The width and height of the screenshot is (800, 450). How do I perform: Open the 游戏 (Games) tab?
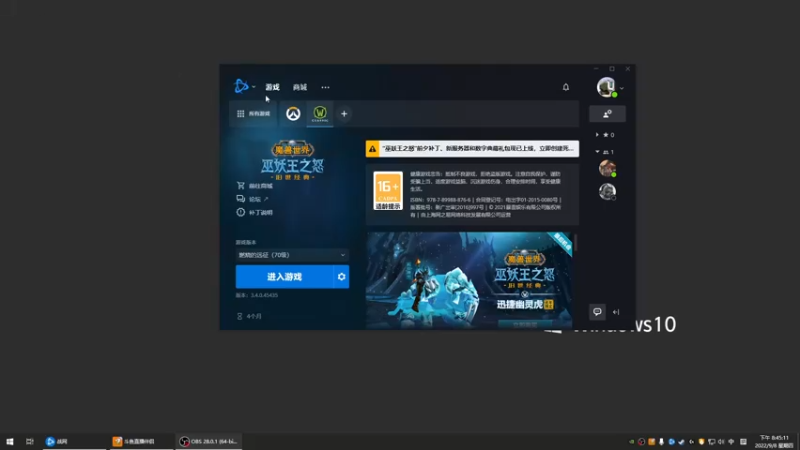[272, 87]
